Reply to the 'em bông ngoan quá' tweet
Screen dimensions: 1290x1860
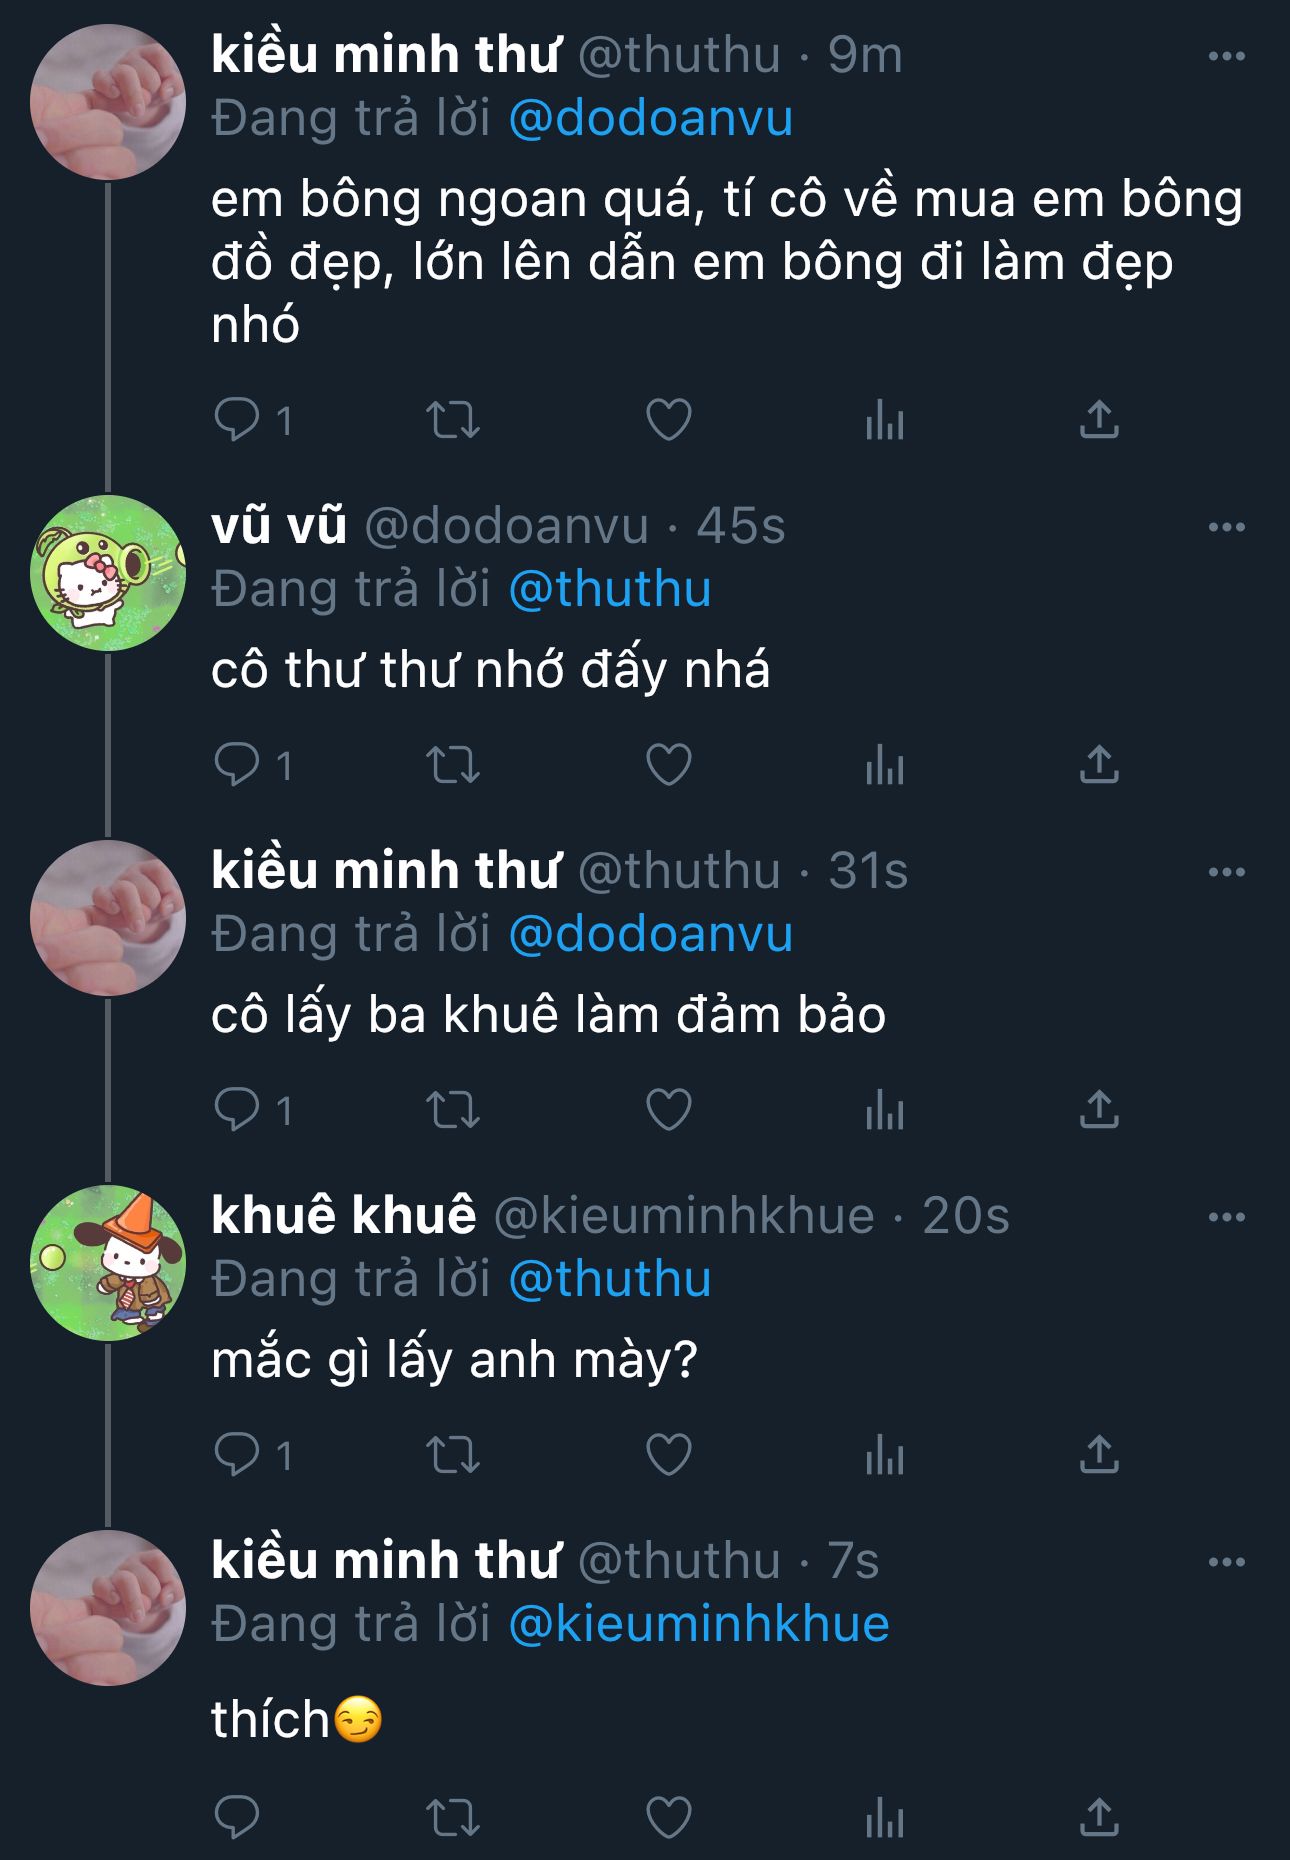click(x=237, y=420)
